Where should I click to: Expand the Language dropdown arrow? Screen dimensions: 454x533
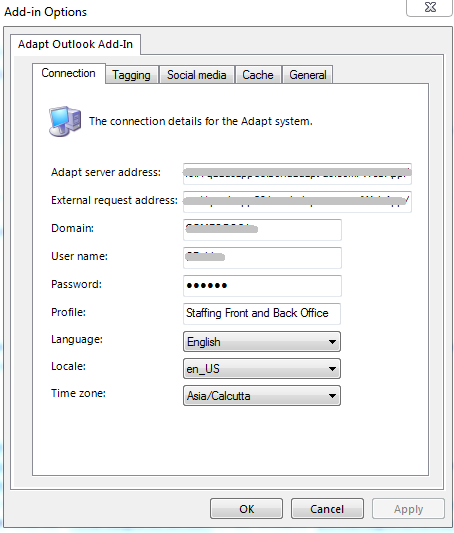click(332, 342)
